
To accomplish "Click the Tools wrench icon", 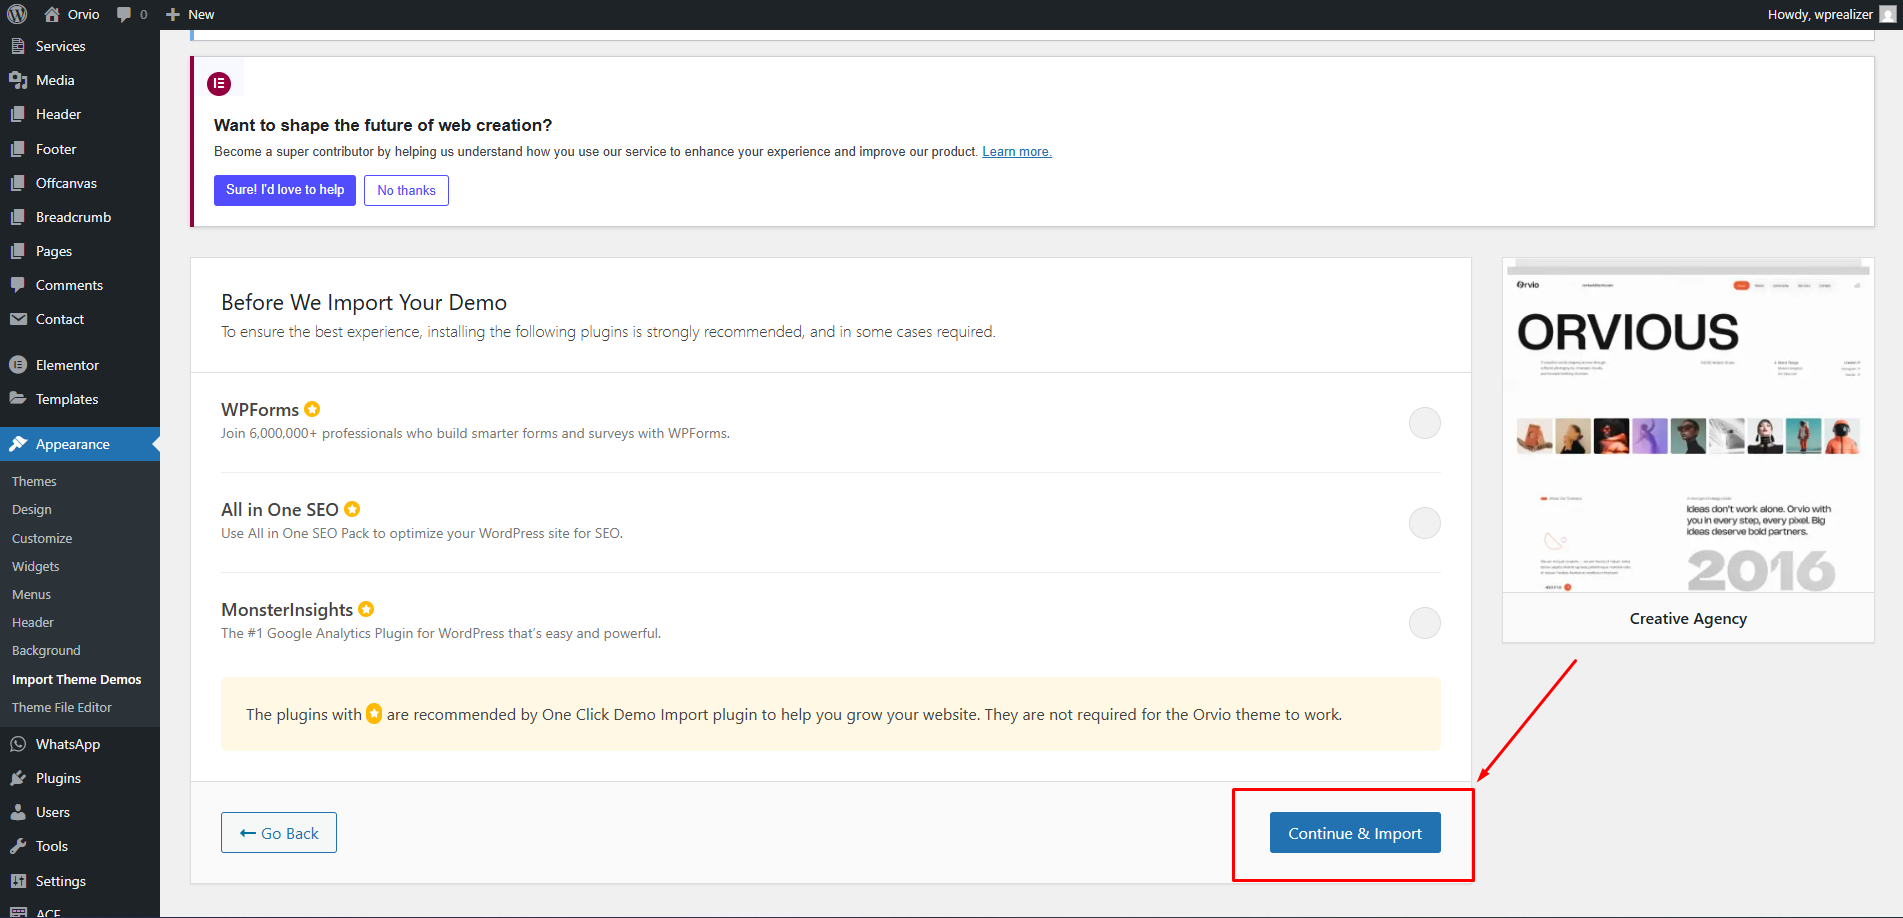I will click(x=18, y=846).
